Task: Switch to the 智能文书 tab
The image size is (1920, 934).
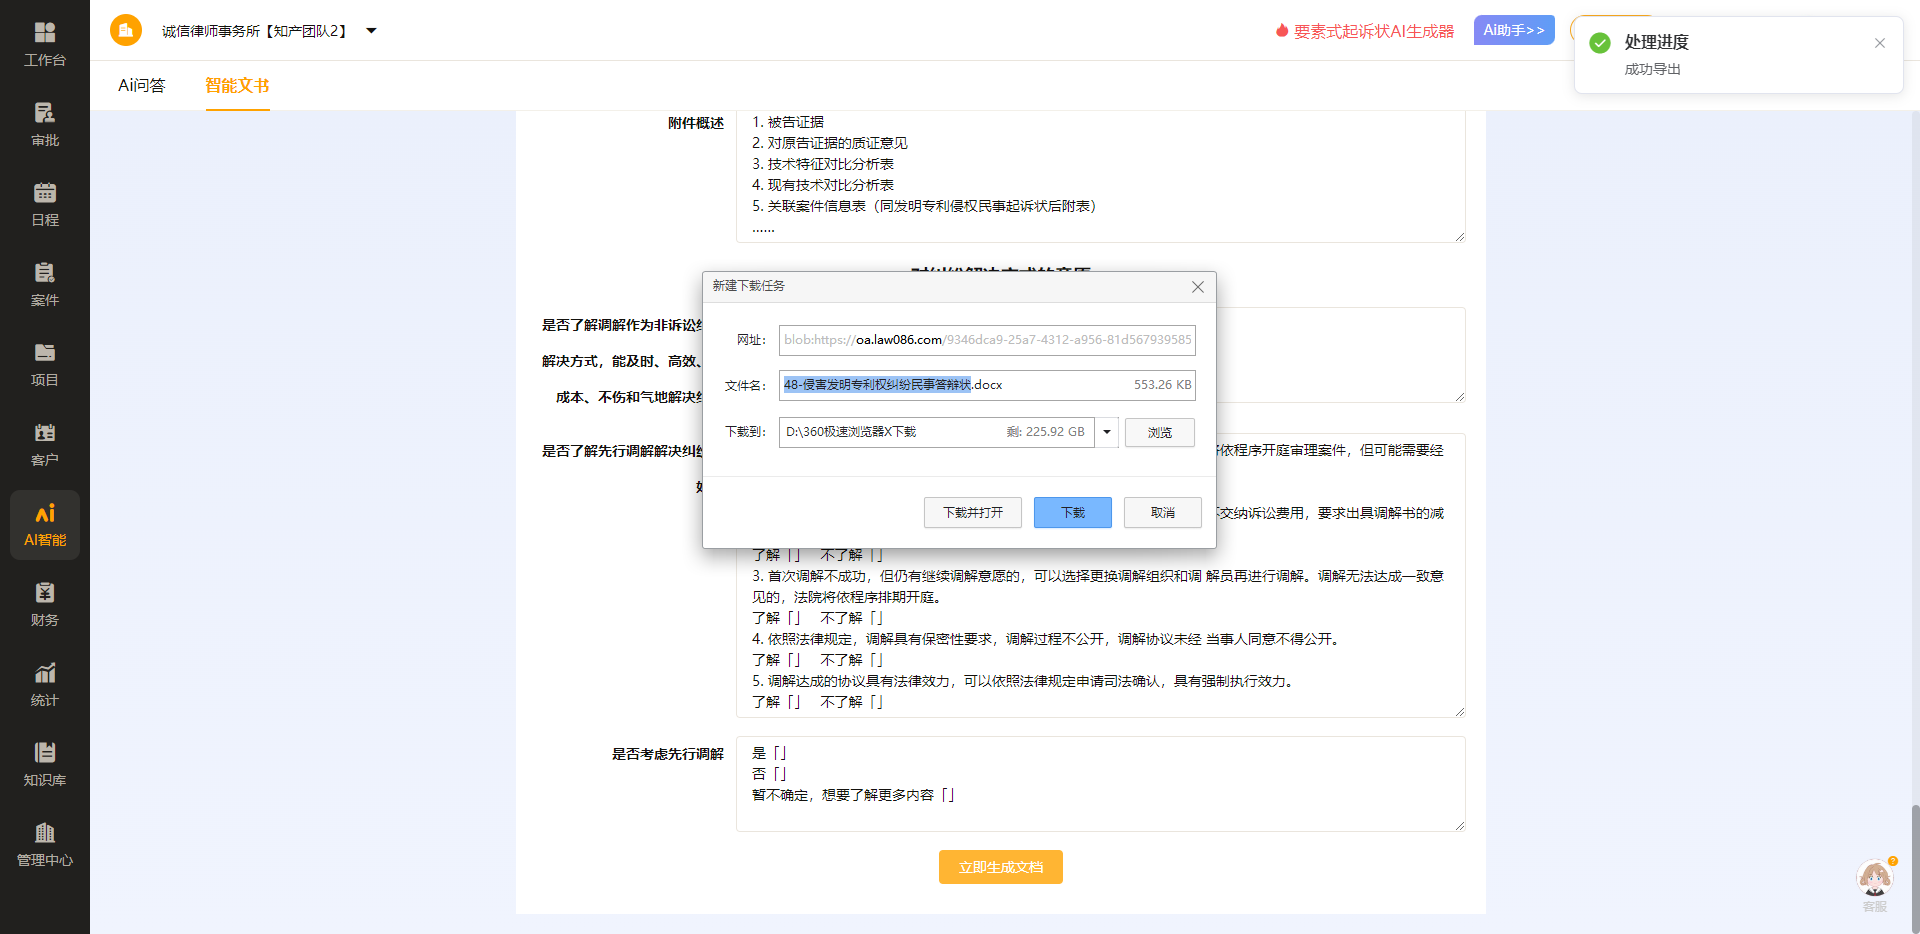Action: [x=237, y=86]
